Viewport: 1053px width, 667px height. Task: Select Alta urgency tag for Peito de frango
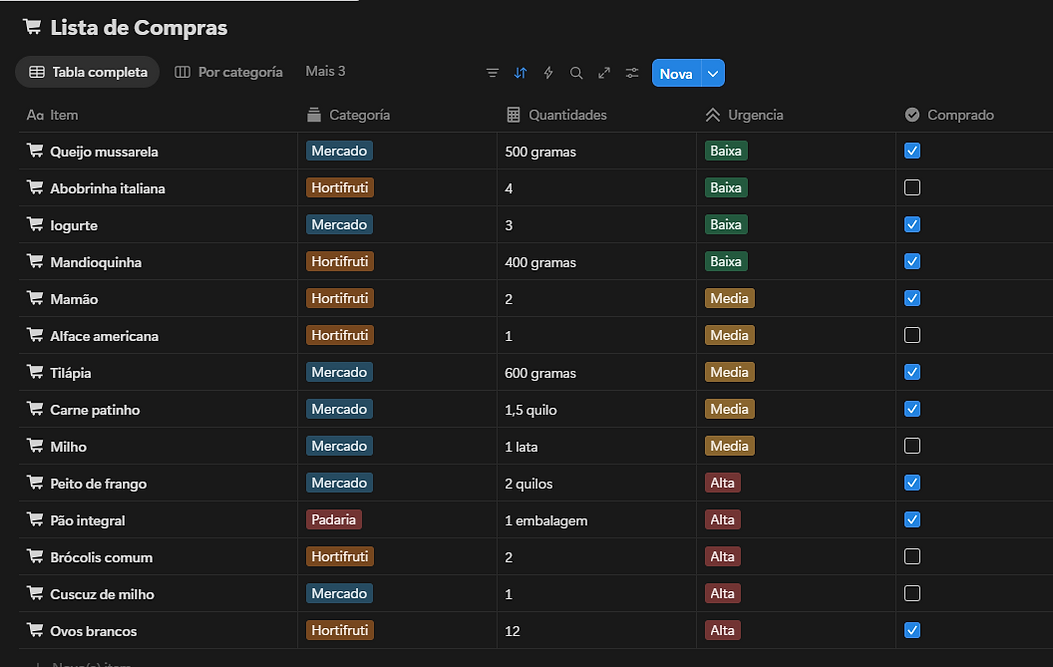tap(723, 483)
